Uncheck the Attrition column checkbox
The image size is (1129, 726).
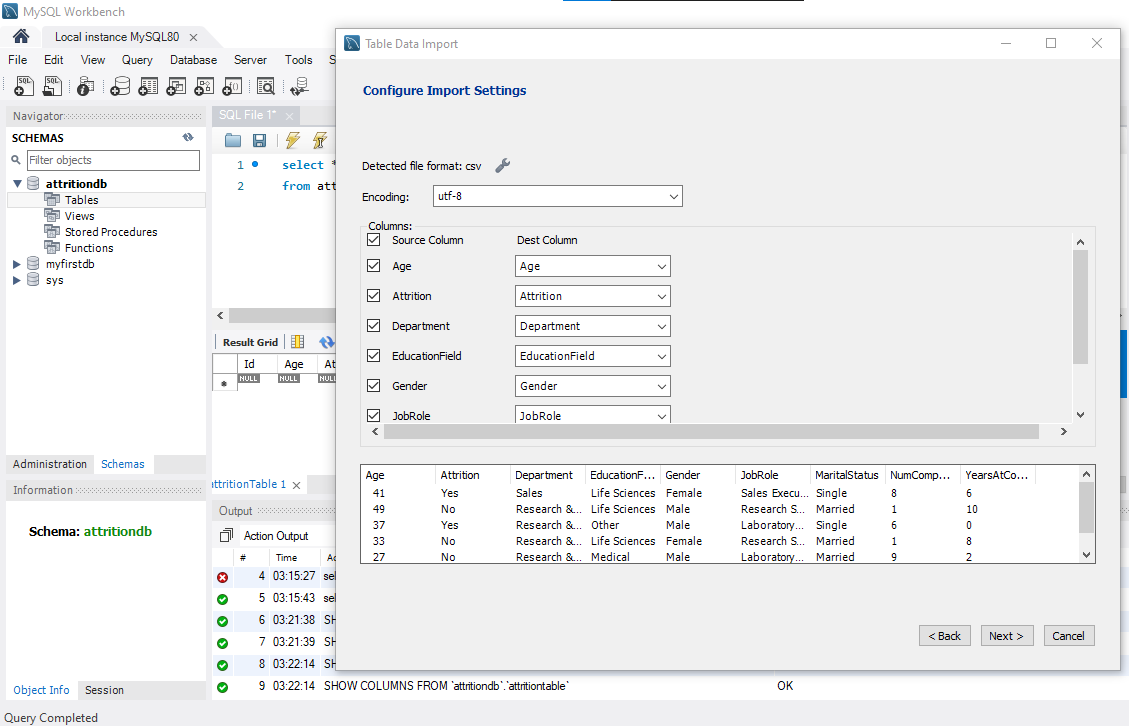tap(374, 295)
